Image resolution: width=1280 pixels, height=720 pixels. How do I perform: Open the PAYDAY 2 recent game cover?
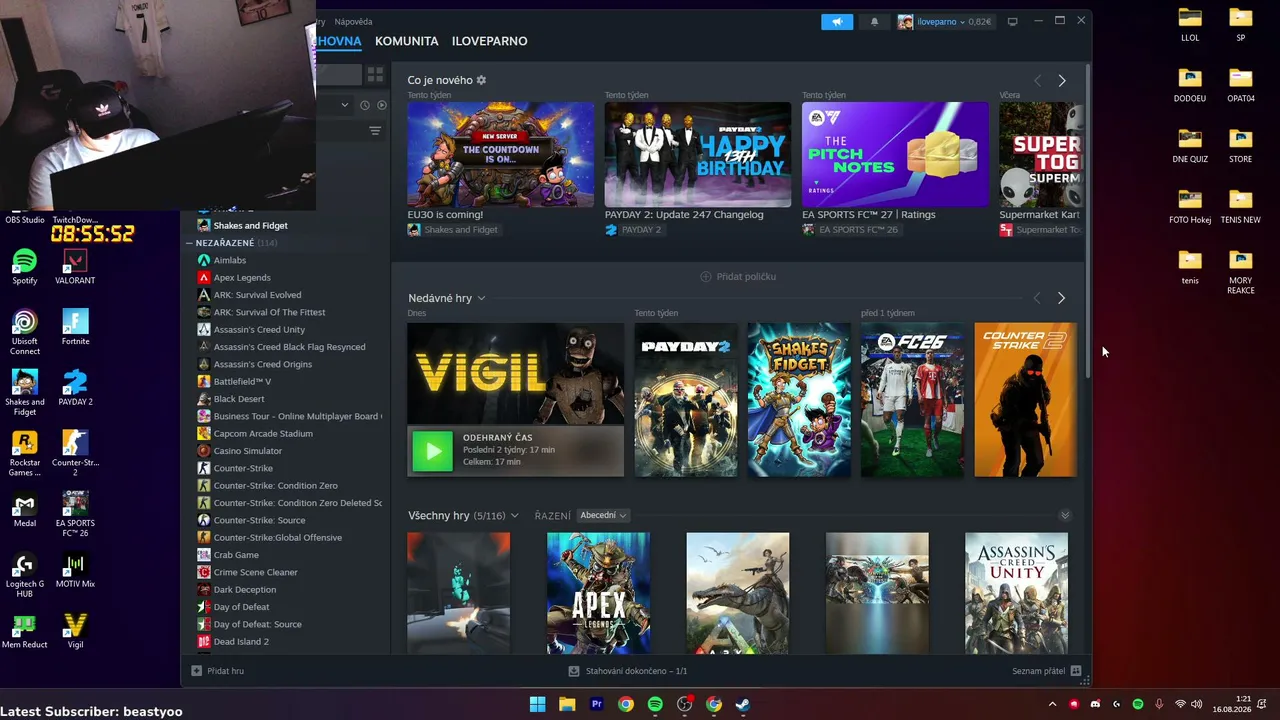686,400
